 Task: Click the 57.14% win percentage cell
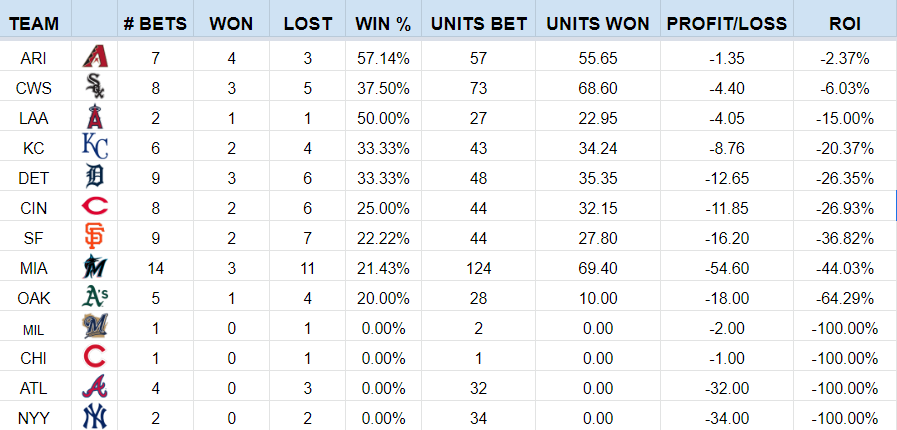click(x=383, y=58)
